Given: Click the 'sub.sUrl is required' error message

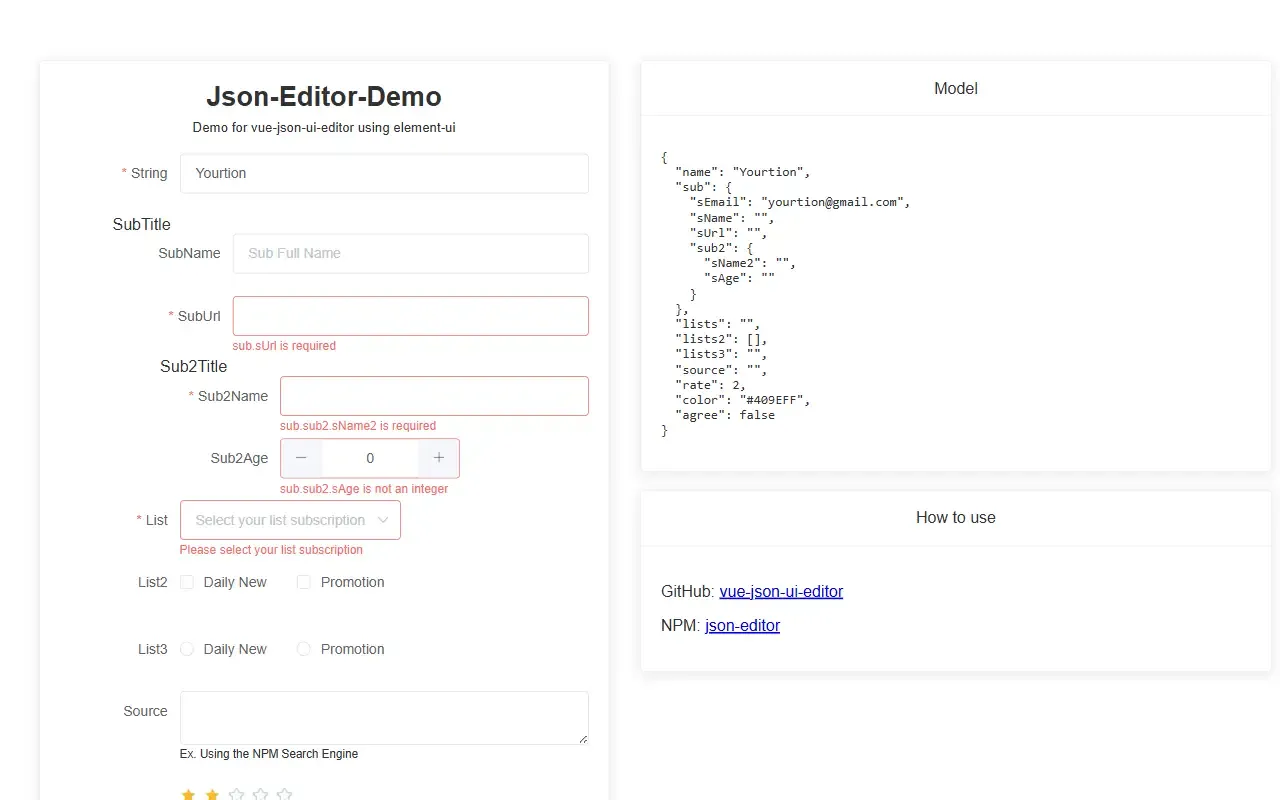Looking at the screenshot, I should pos(284,346).
